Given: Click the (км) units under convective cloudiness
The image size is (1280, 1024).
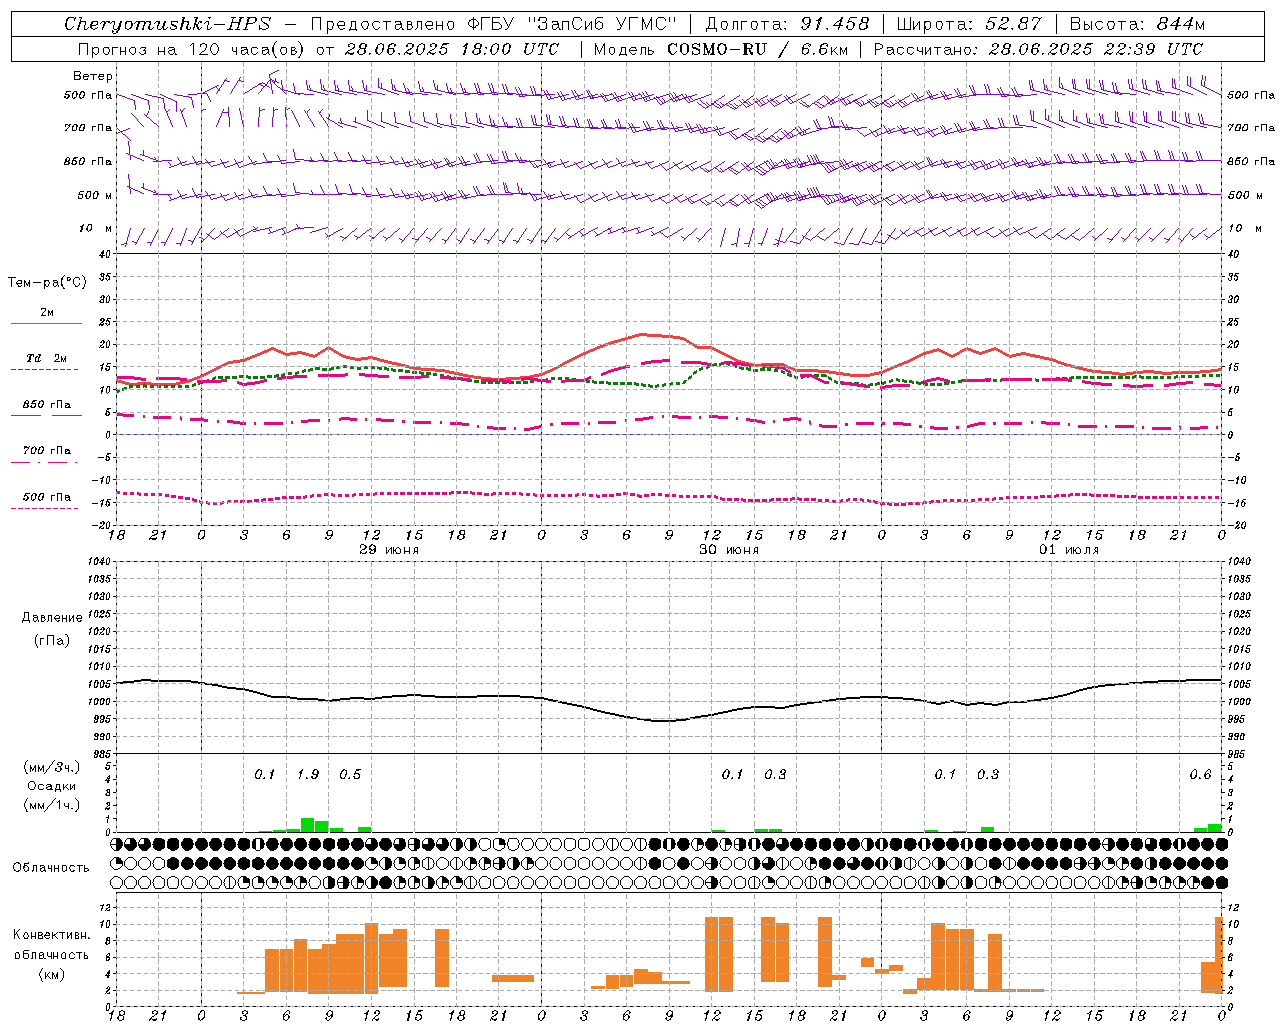Looking at the screenshot, I should [x=52, y=974].
